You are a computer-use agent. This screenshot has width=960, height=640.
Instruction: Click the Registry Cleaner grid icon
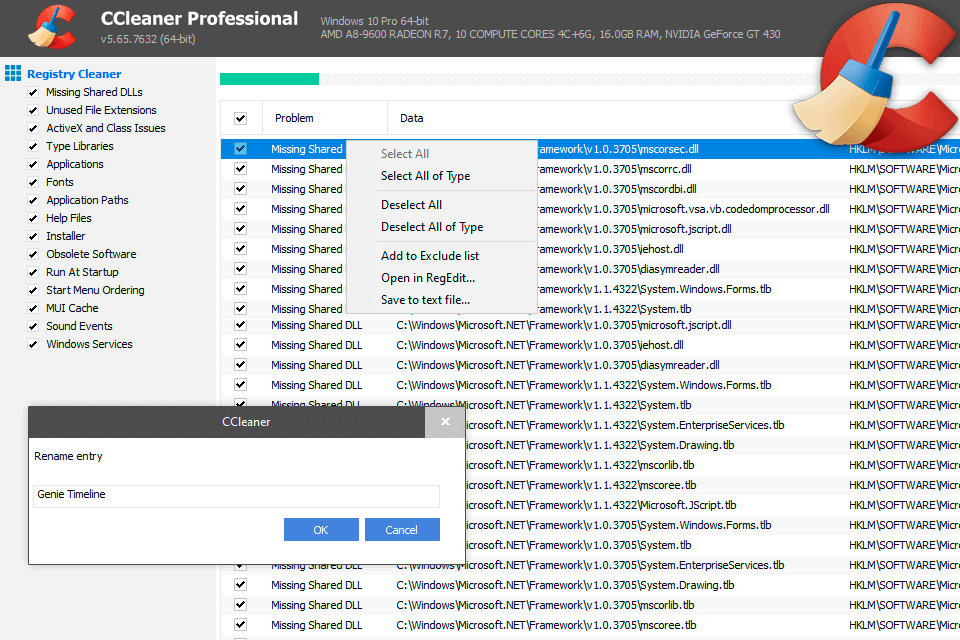click(13, 73)
